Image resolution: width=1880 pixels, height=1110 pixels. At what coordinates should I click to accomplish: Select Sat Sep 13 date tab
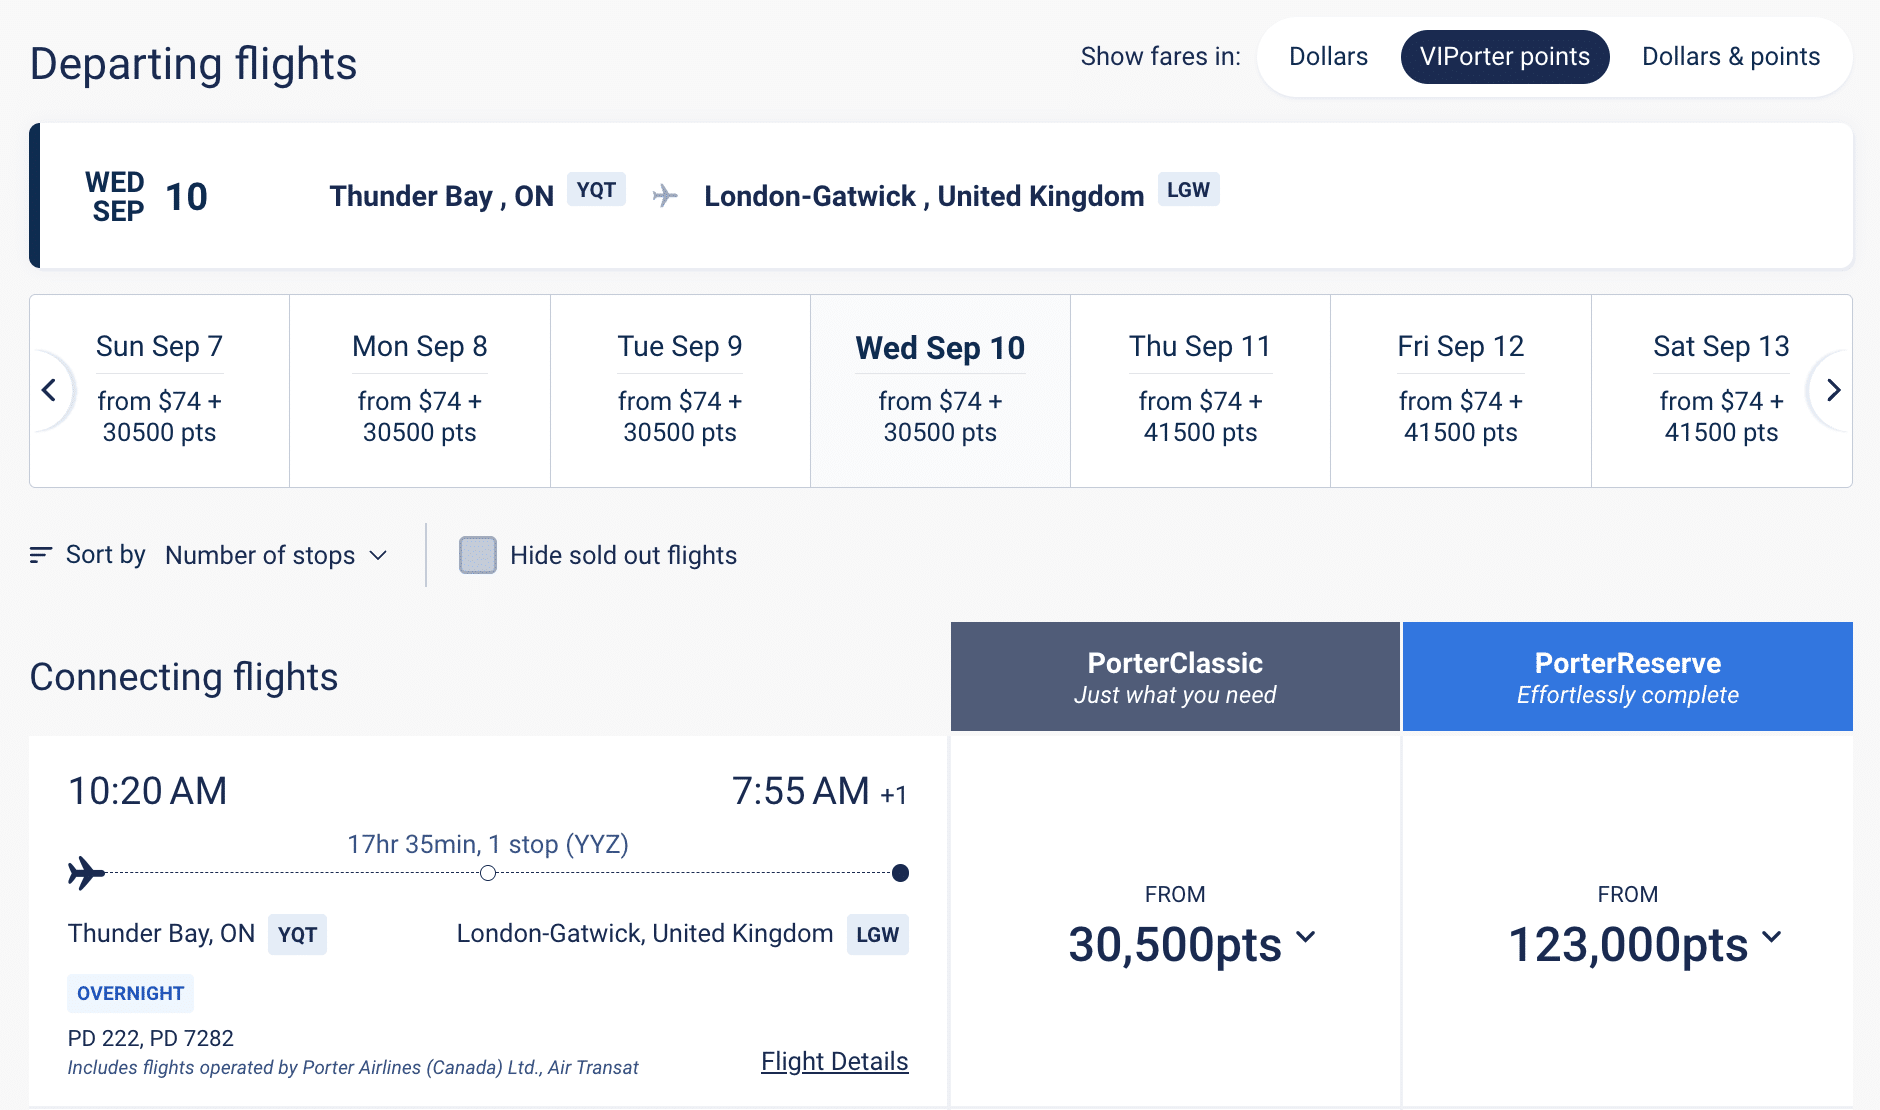click(1720, 390)
